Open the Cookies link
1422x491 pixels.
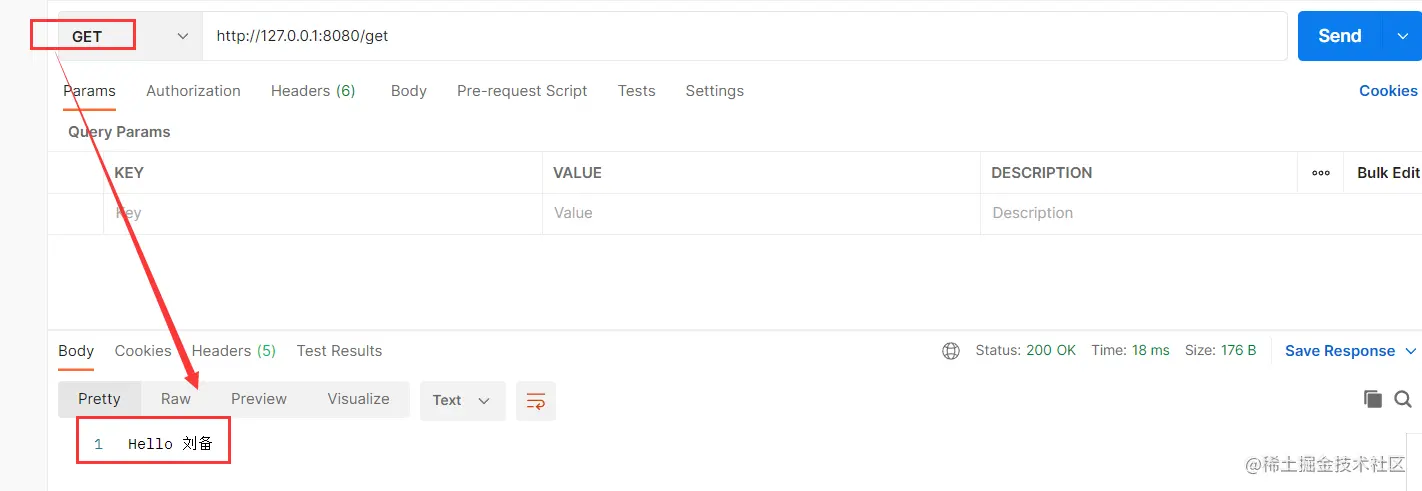tap(1388, 91)
